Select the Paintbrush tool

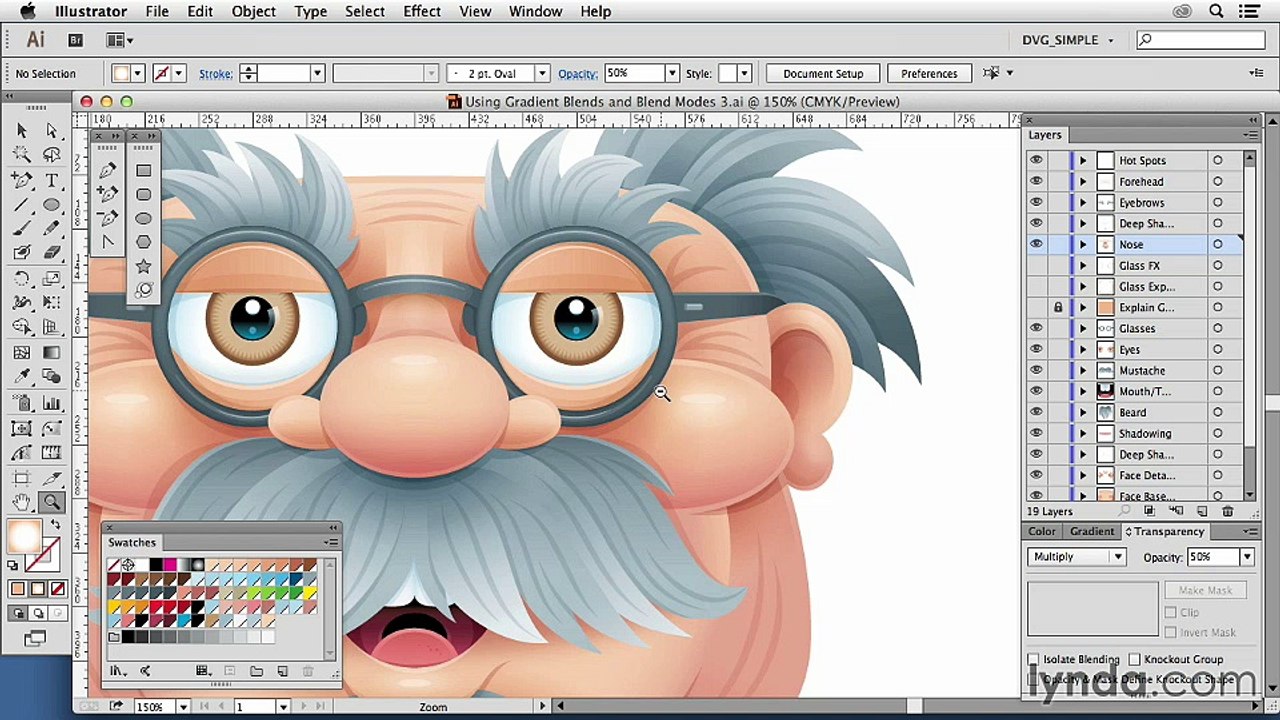point(22,229)
